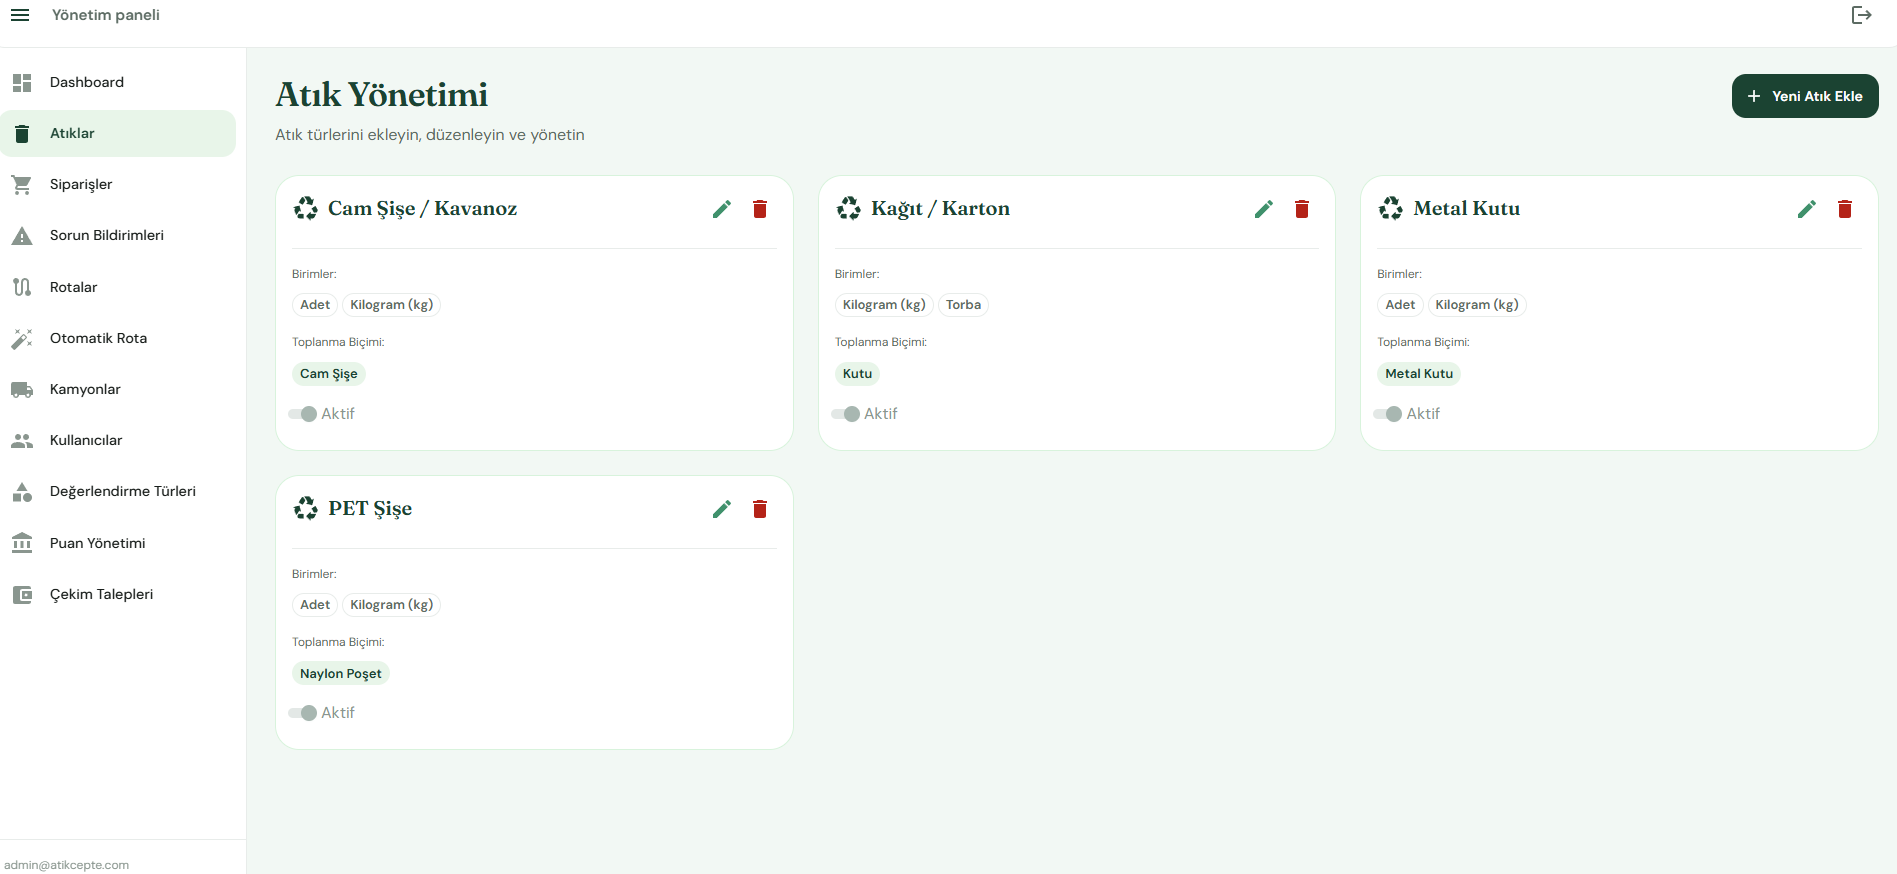Viewport: 1897px width, 874px height.
Task: Click the Torba unit chip
Action: (964, 305)
